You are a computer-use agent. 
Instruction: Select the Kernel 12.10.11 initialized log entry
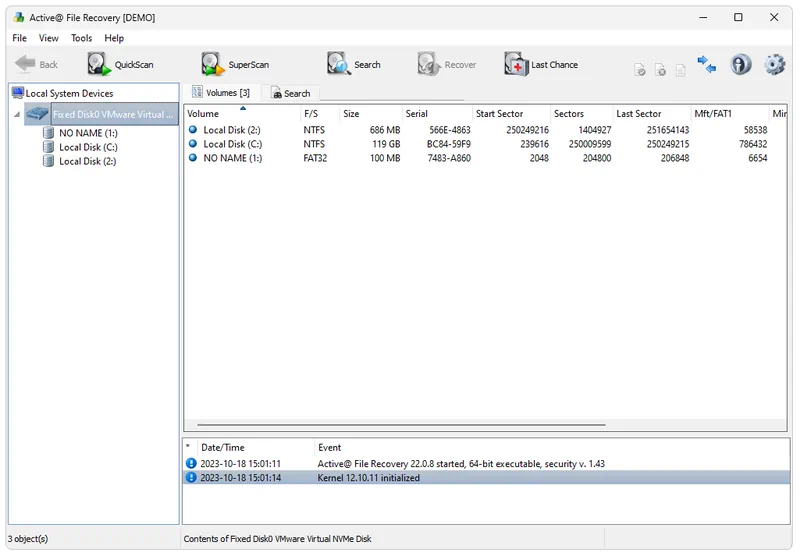click(486, 478)
